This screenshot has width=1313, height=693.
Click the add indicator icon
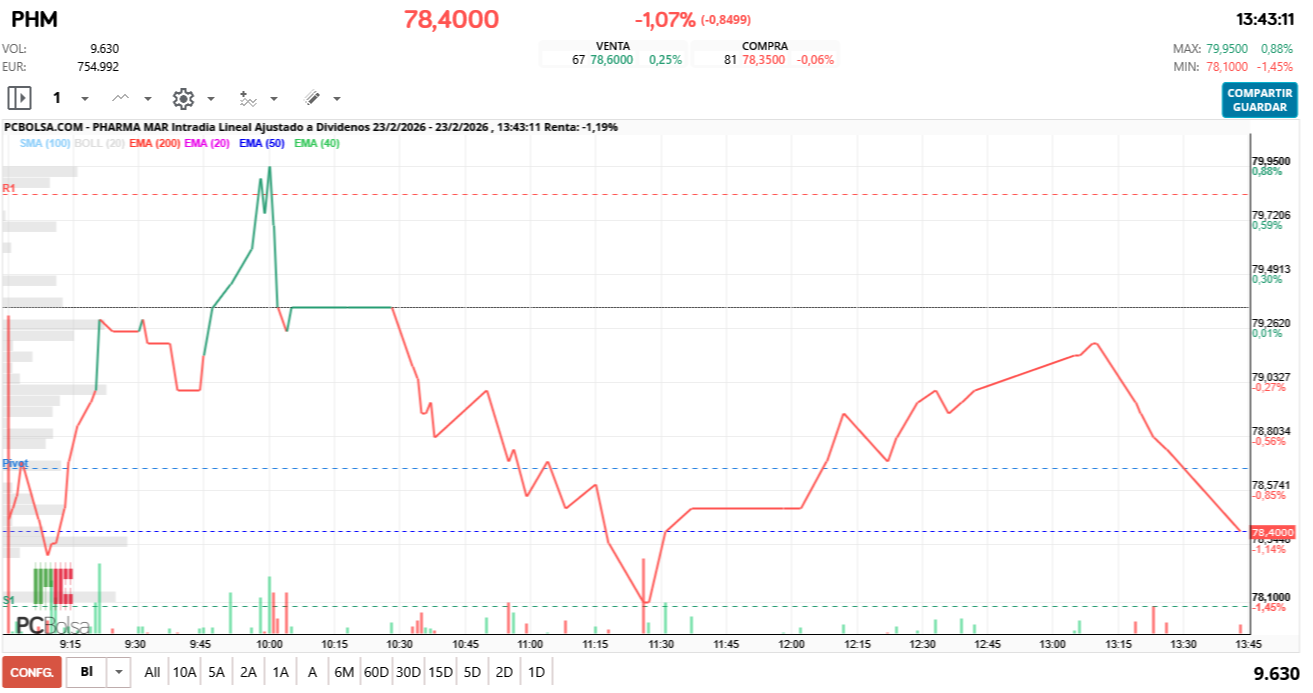248,98
